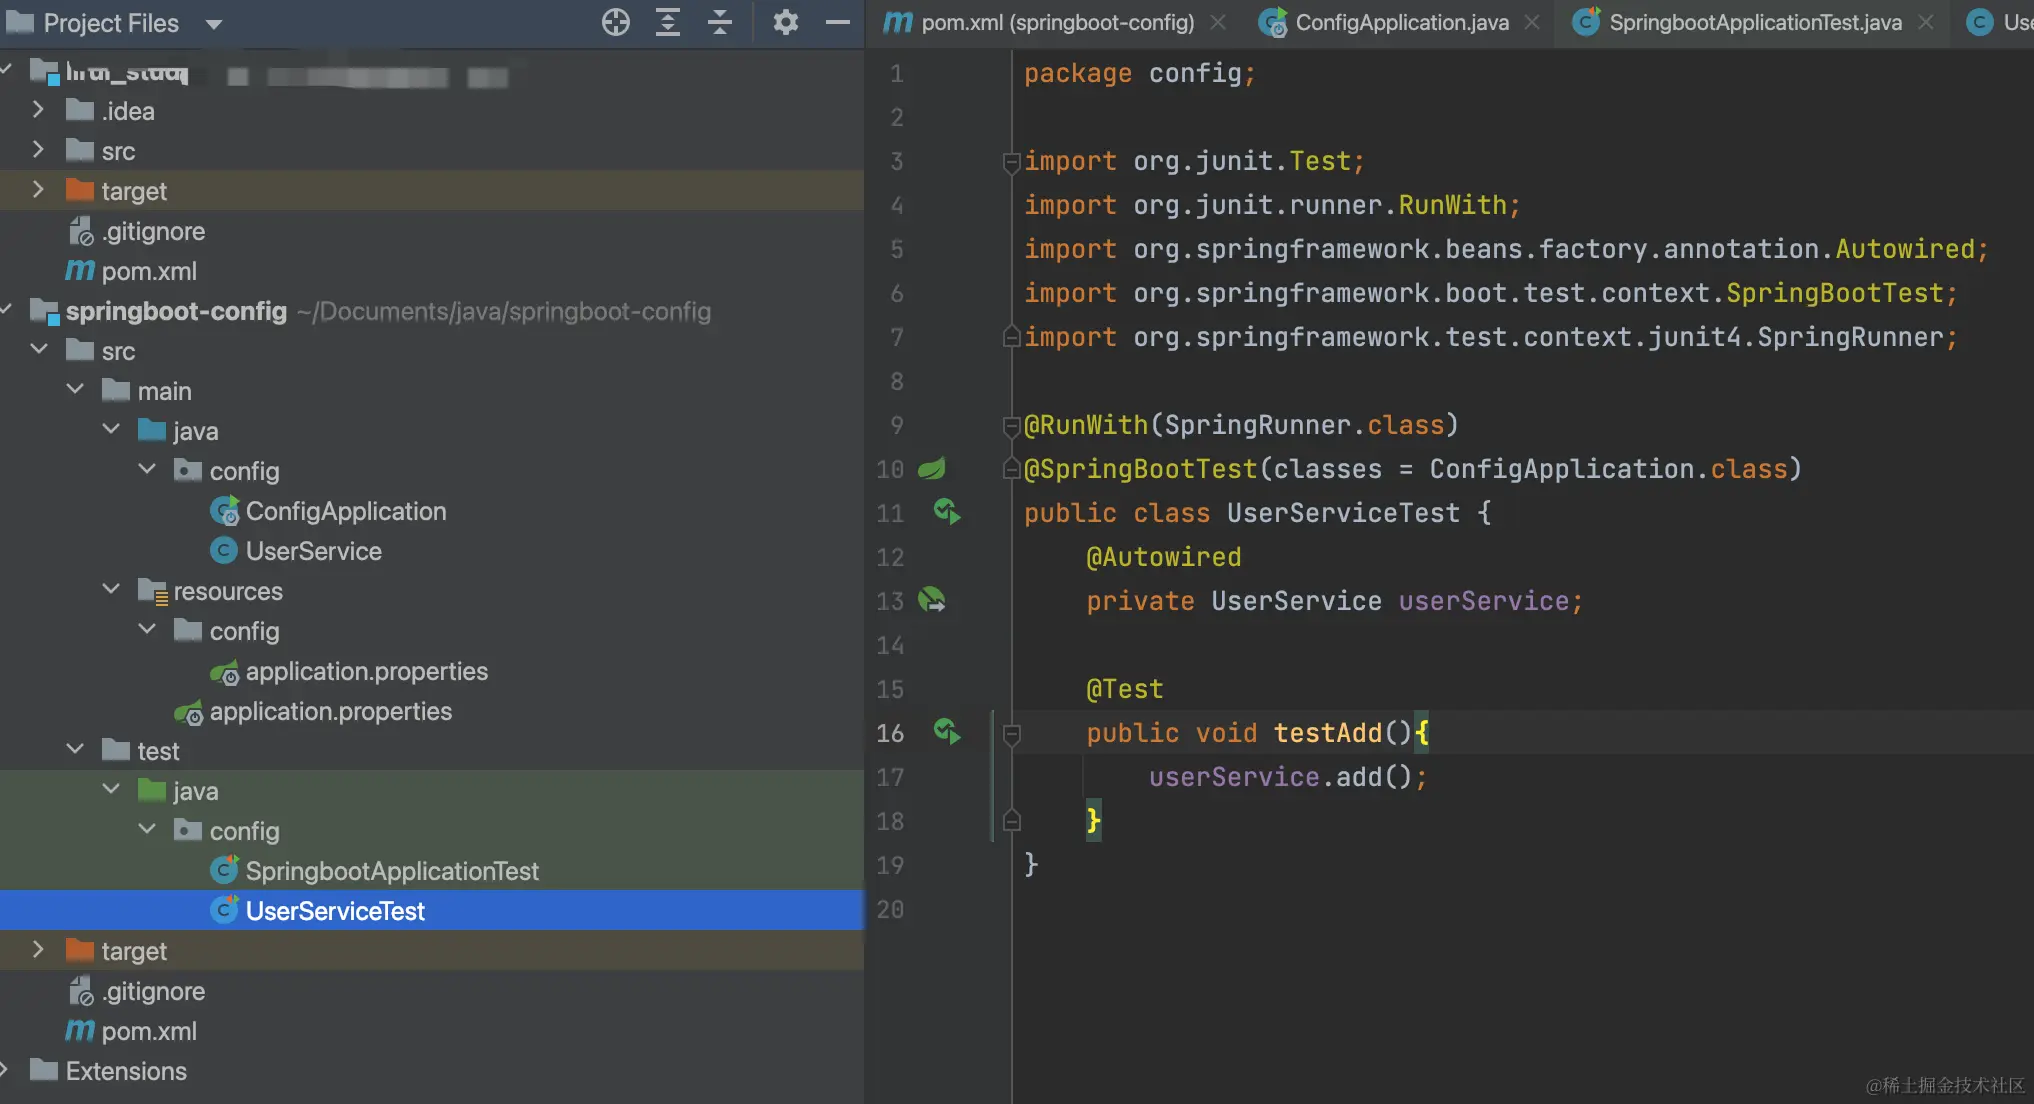Collapse the test folder

pos(75,750)
